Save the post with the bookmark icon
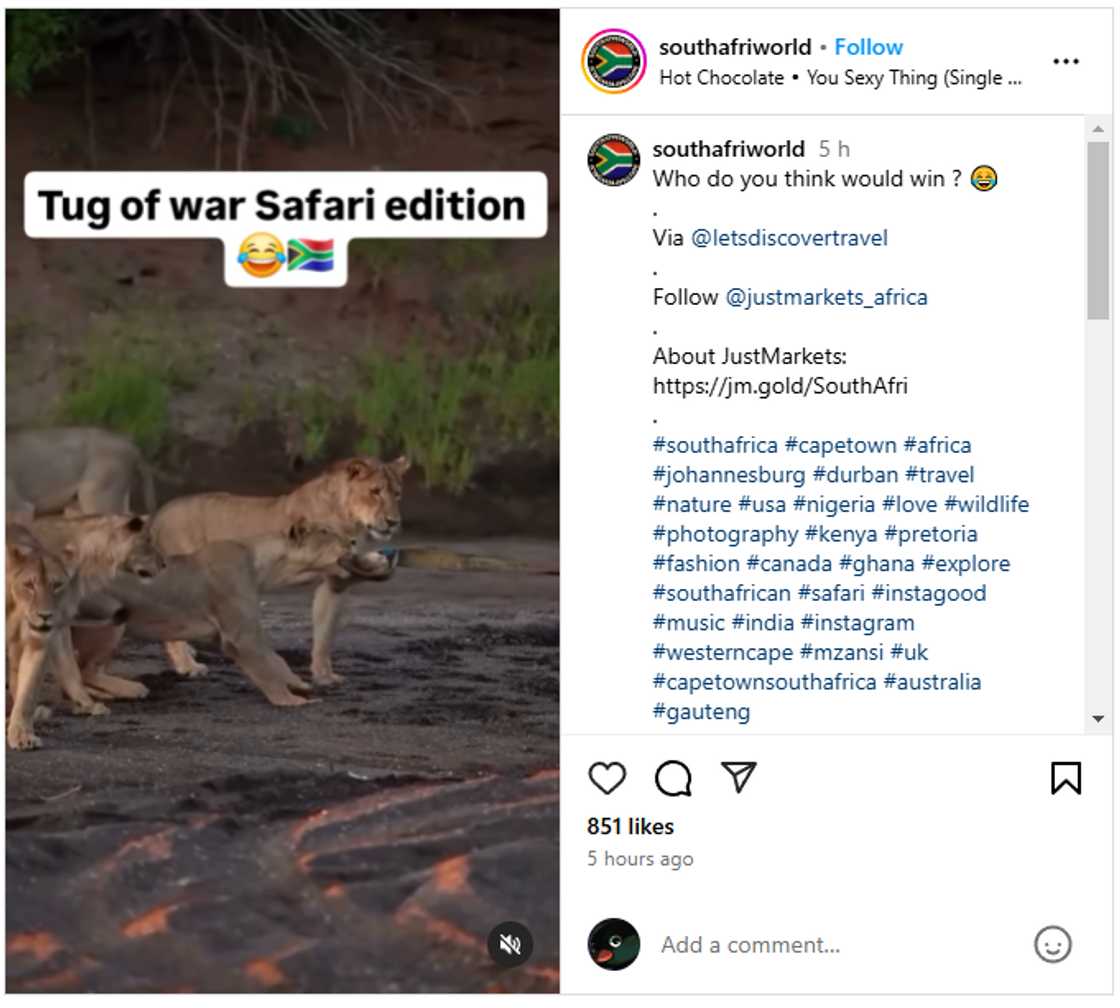Viewport: 1120px width, 1008px height. click(1066, 778)
